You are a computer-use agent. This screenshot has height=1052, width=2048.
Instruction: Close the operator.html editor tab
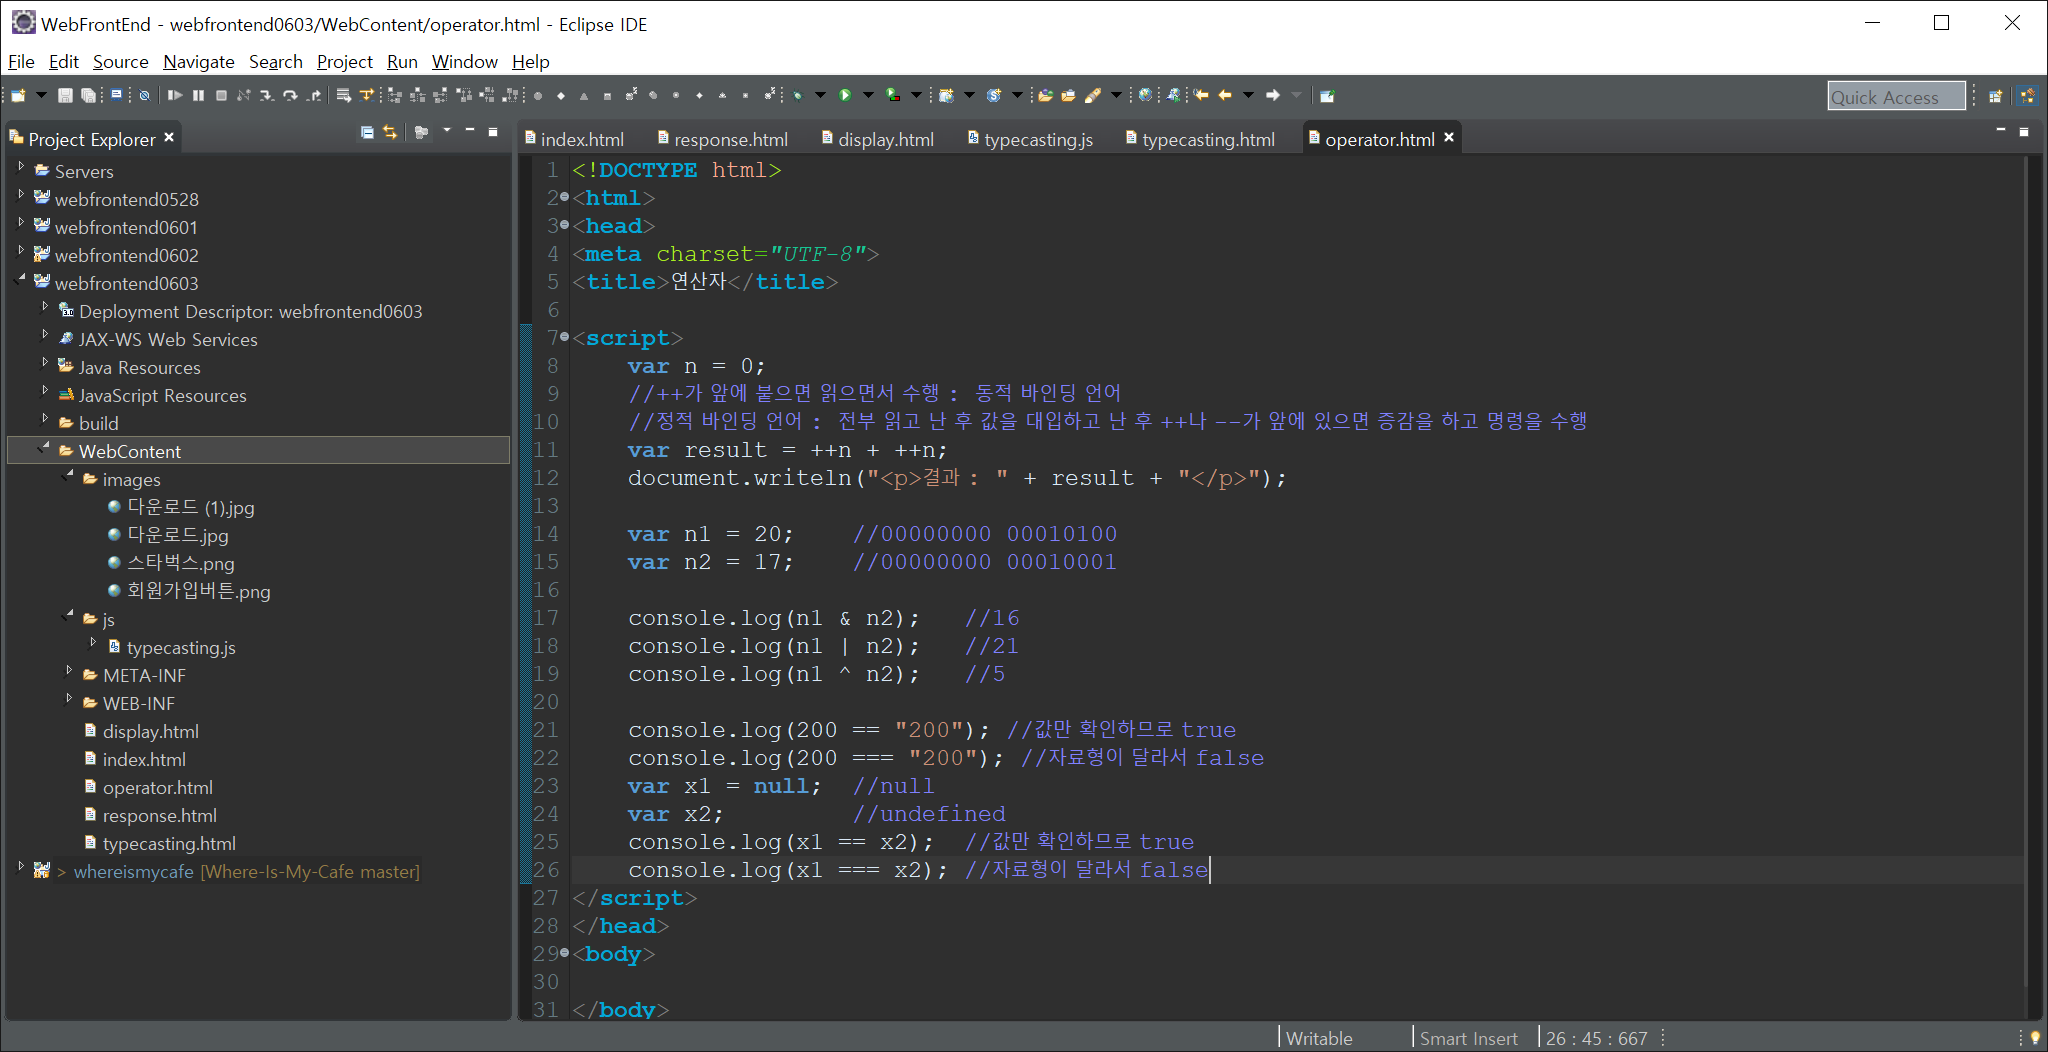click(x=1449, y=137)
